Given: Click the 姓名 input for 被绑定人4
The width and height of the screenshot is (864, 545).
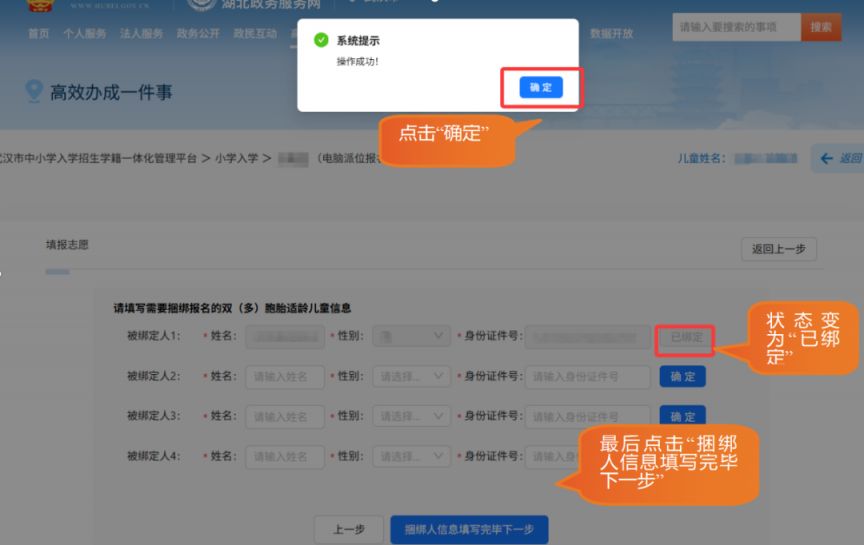Looking at the screenshot, I should click(x=285, y=457).
